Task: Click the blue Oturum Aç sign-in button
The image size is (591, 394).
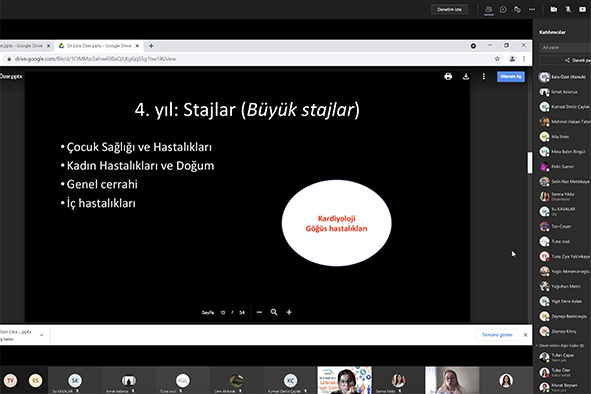Action: [511, 77]
